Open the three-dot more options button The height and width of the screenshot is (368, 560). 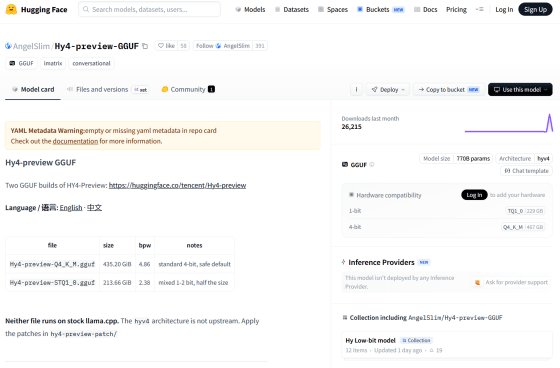356,89
